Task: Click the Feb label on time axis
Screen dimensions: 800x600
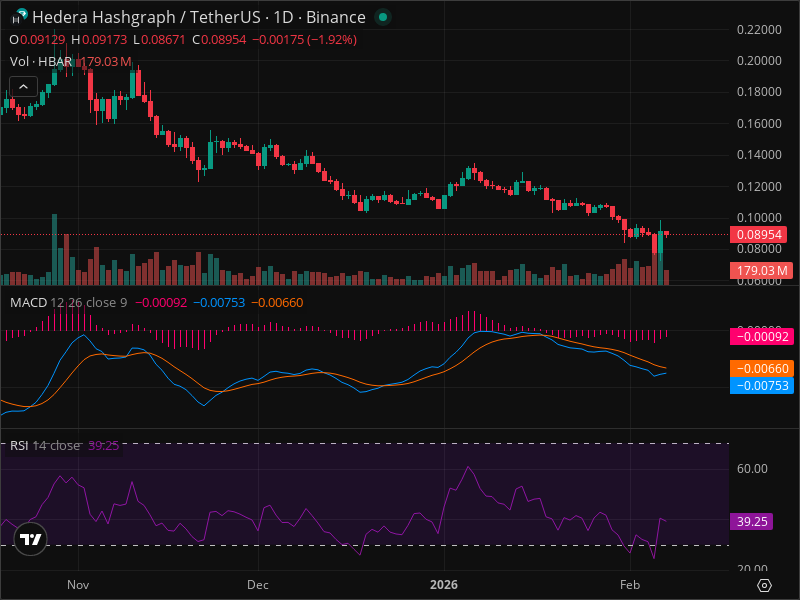Action: 630,585
